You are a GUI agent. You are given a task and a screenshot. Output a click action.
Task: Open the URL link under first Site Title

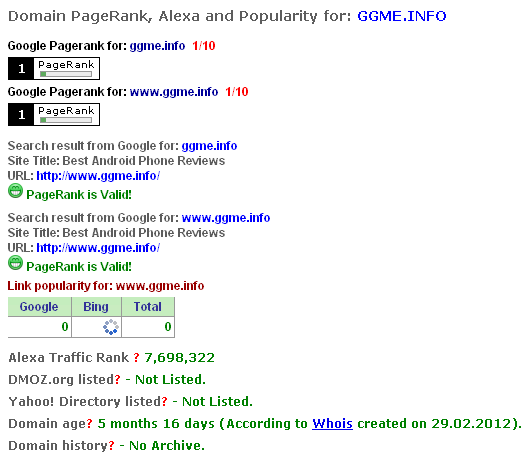pos(98,176)
